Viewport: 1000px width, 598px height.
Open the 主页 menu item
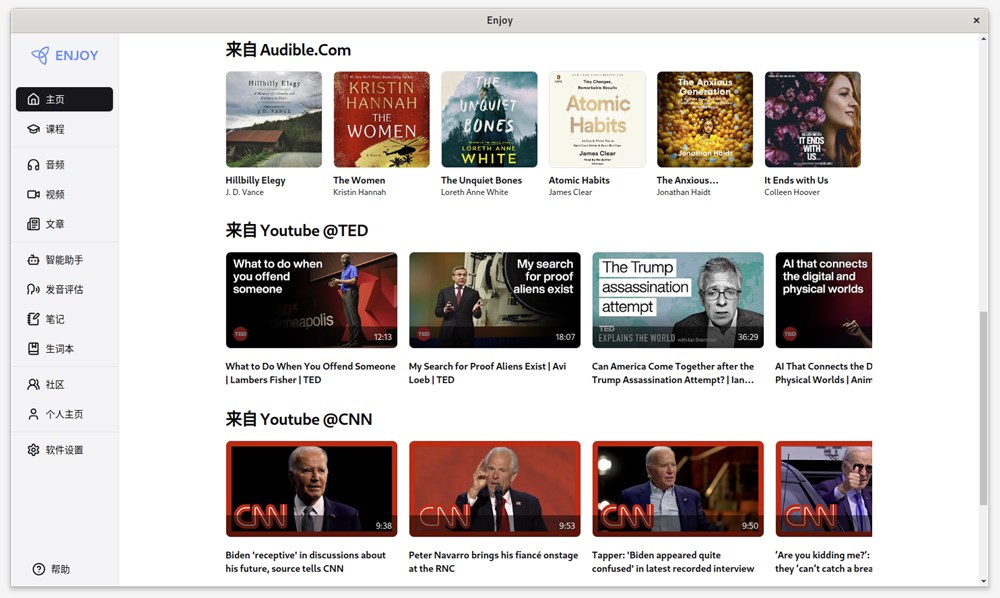pyautogui.click(x=64, y=99)
